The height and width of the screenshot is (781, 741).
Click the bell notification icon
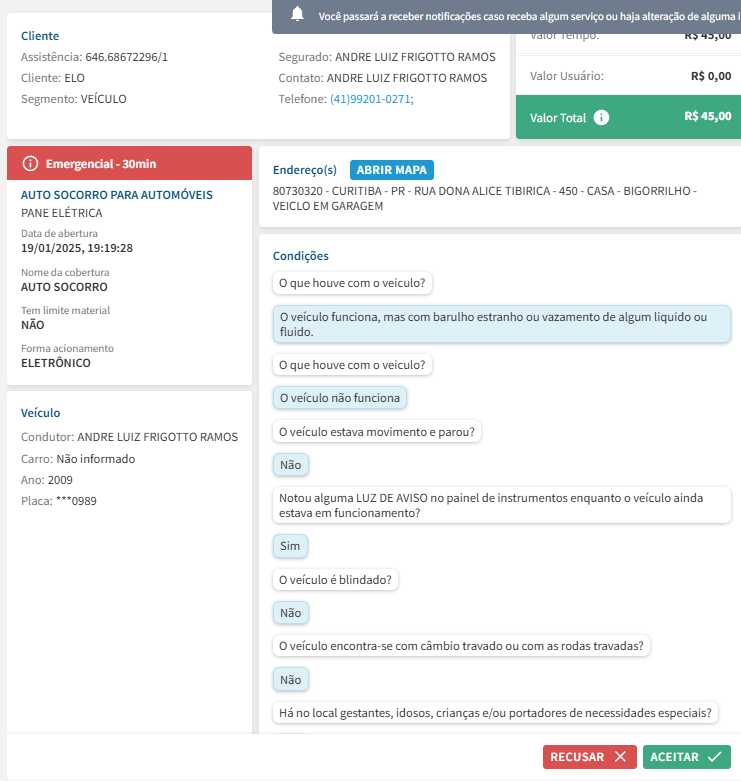297,15
